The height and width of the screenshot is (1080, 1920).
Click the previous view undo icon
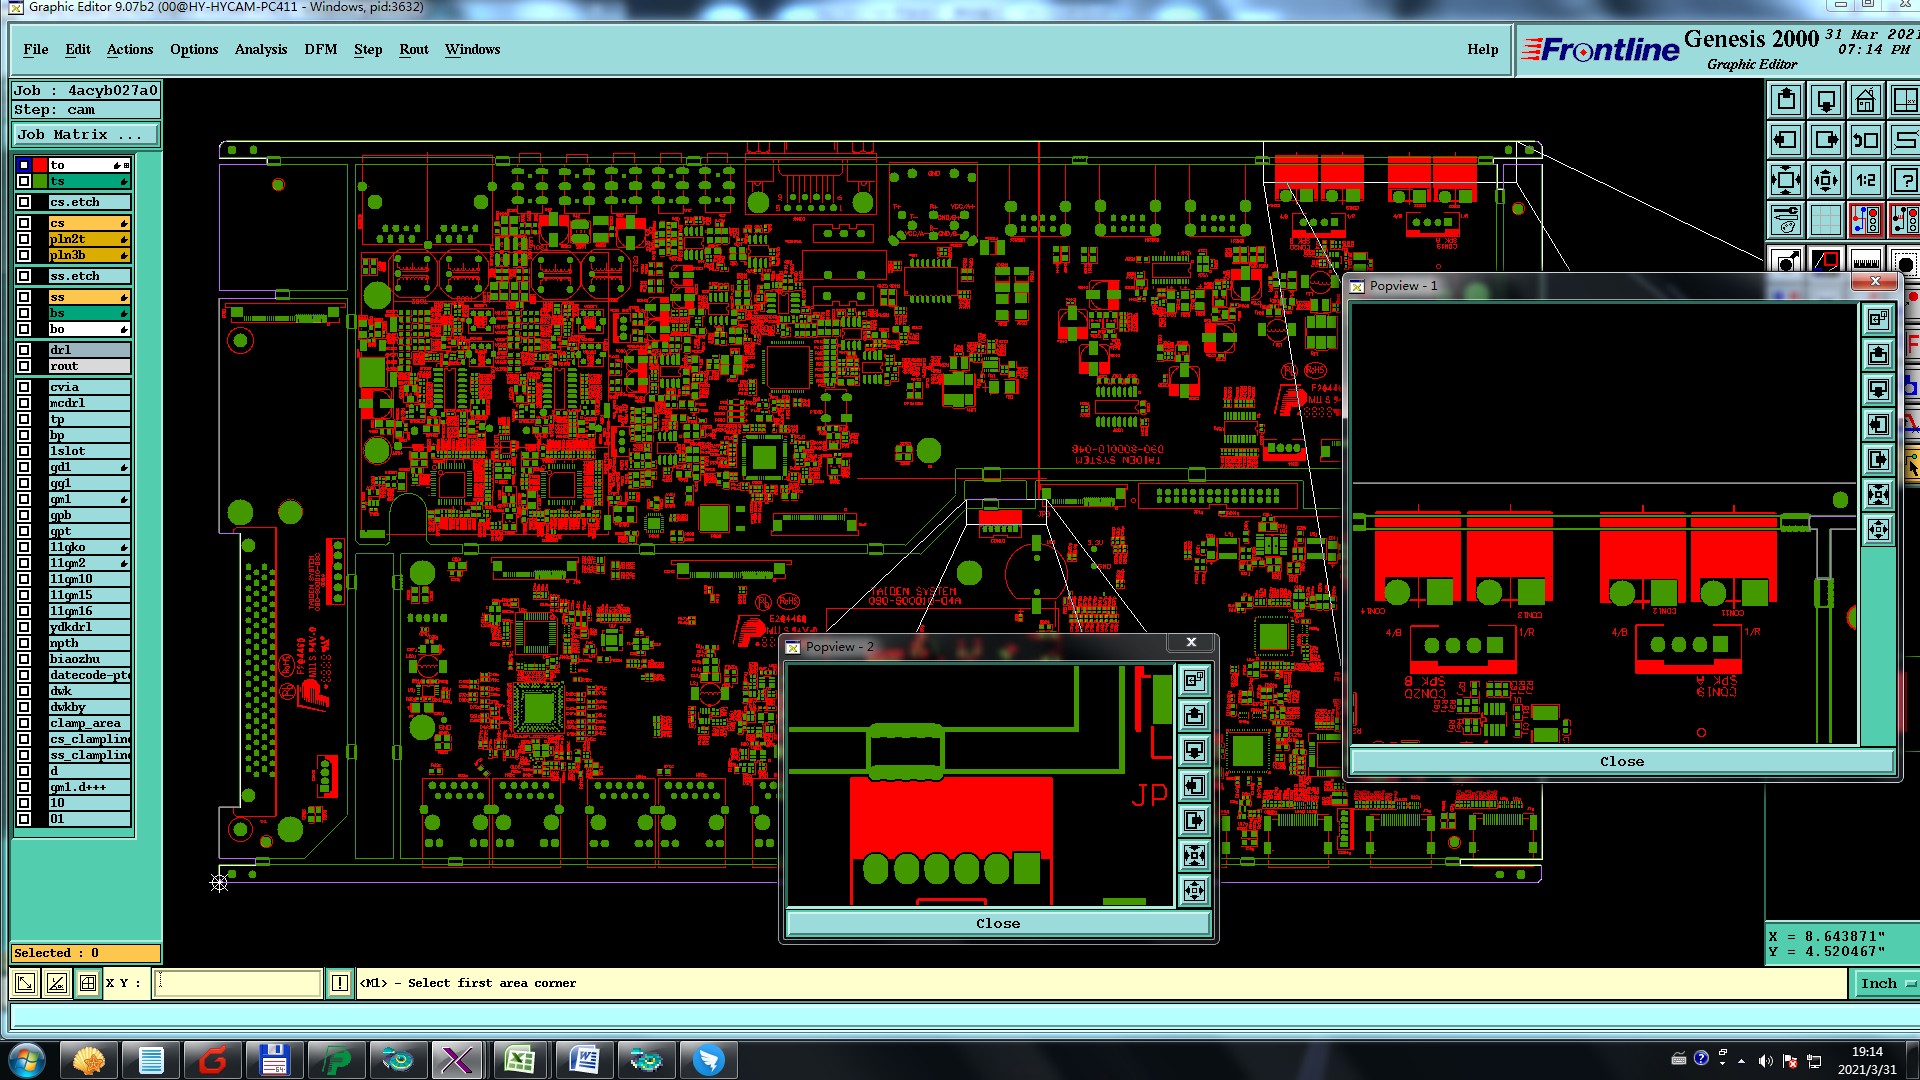[x=1866, y=140]
